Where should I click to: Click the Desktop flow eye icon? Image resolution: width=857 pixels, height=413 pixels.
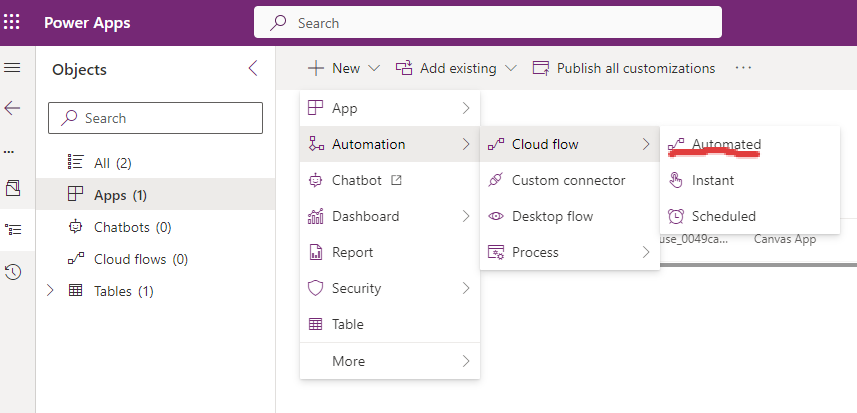[x=496, y=216]
